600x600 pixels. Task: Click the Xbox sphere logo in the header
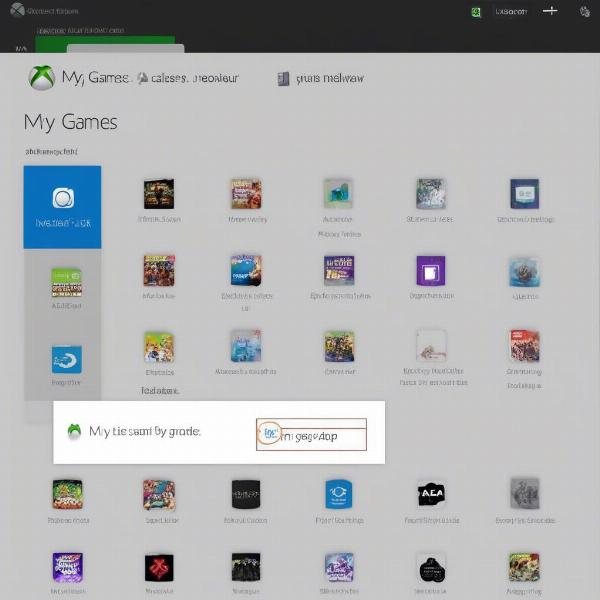point(42,78)
